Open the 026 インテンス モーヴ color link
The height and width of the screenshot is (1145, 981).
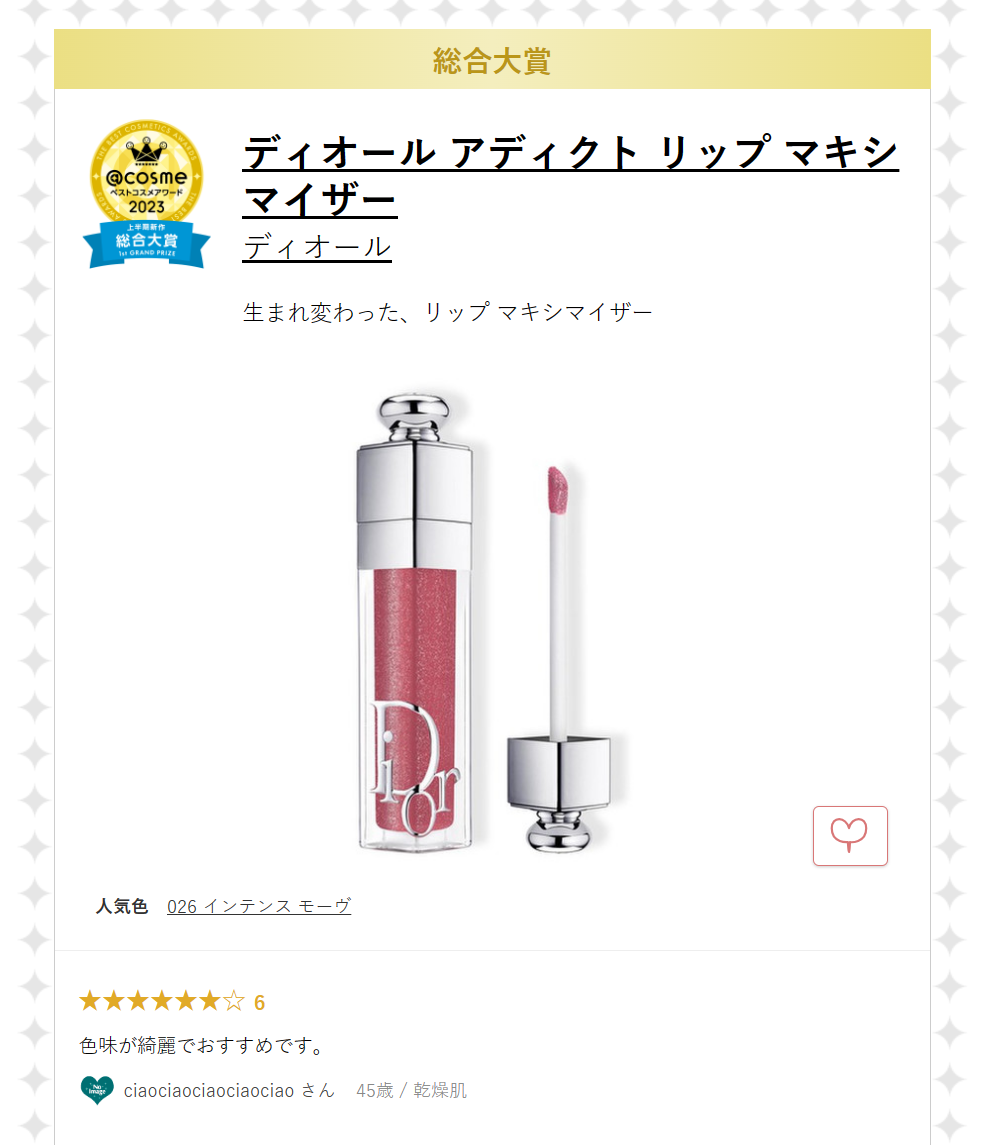coord(259,906)
